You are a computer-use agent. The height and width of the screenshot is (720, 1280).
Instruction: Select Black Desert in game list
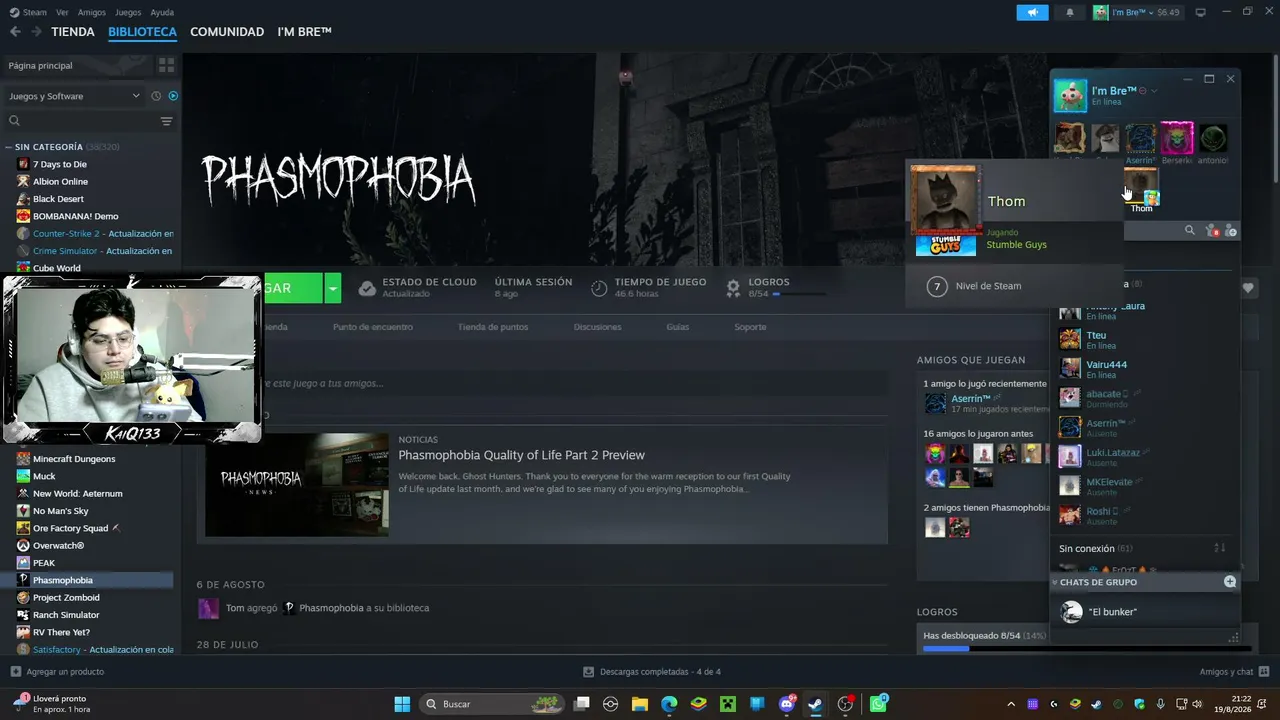pos(58,199)
